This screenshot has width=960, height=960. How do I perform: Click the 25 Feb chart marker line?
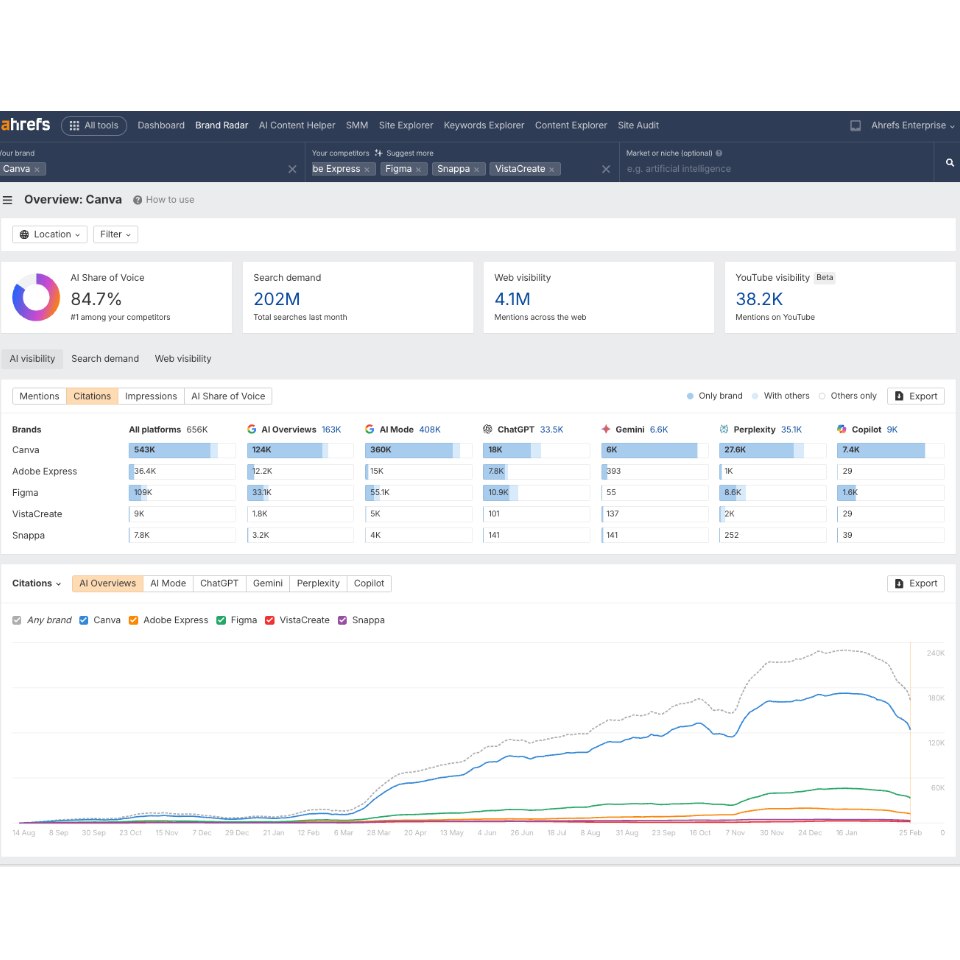pyautogui.click(x=910, y=732)
